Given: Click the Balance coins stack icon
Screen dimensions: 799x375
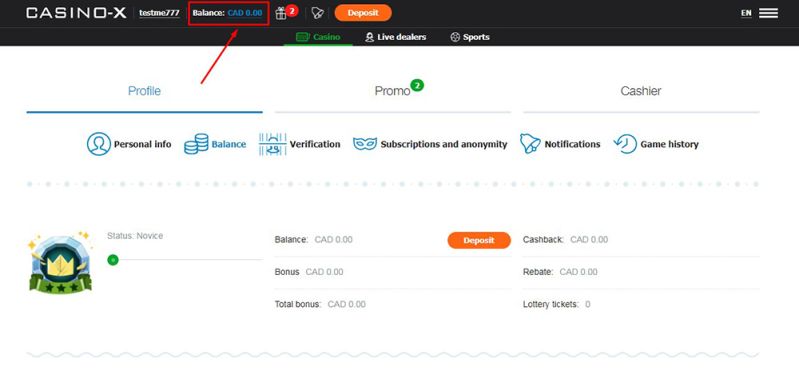Looking at the screenshot, I should 196,144.
